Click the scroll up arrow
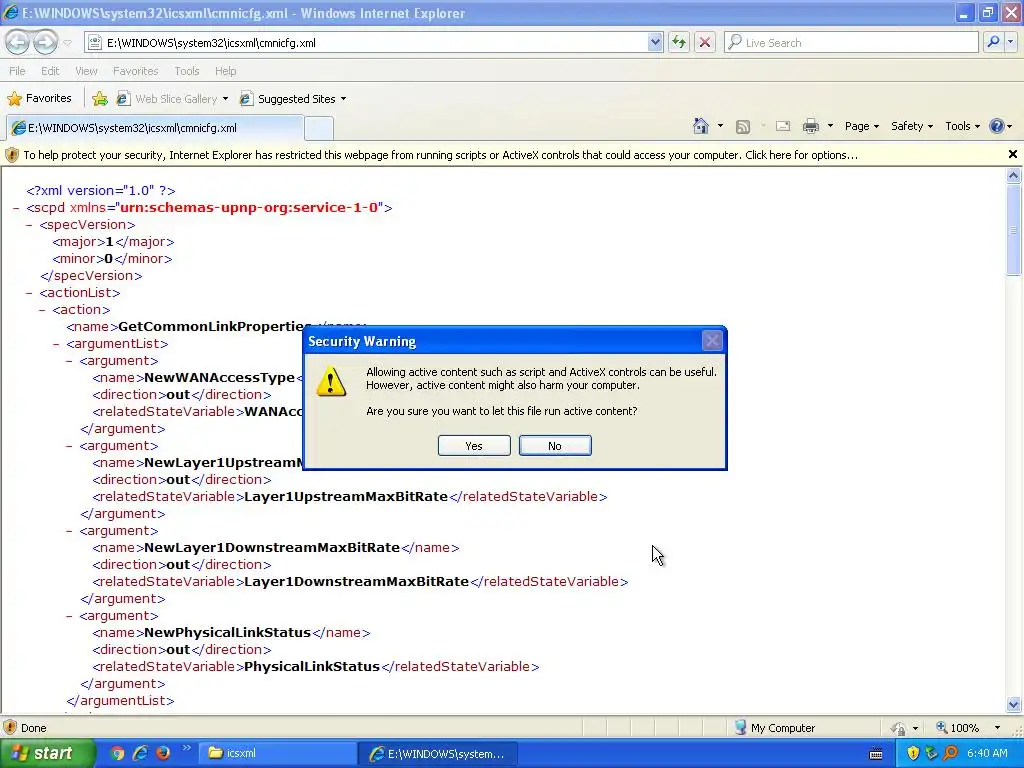The height and width of the screenshot is (768, 1024). (1014, 175)
